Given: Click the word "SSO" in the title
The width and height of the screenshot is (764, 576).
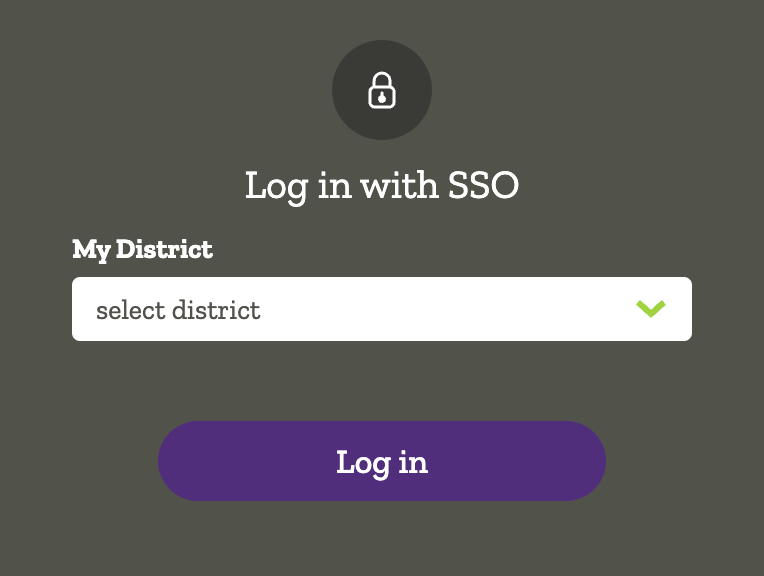Looking at the screenshot, I should 478,186.
